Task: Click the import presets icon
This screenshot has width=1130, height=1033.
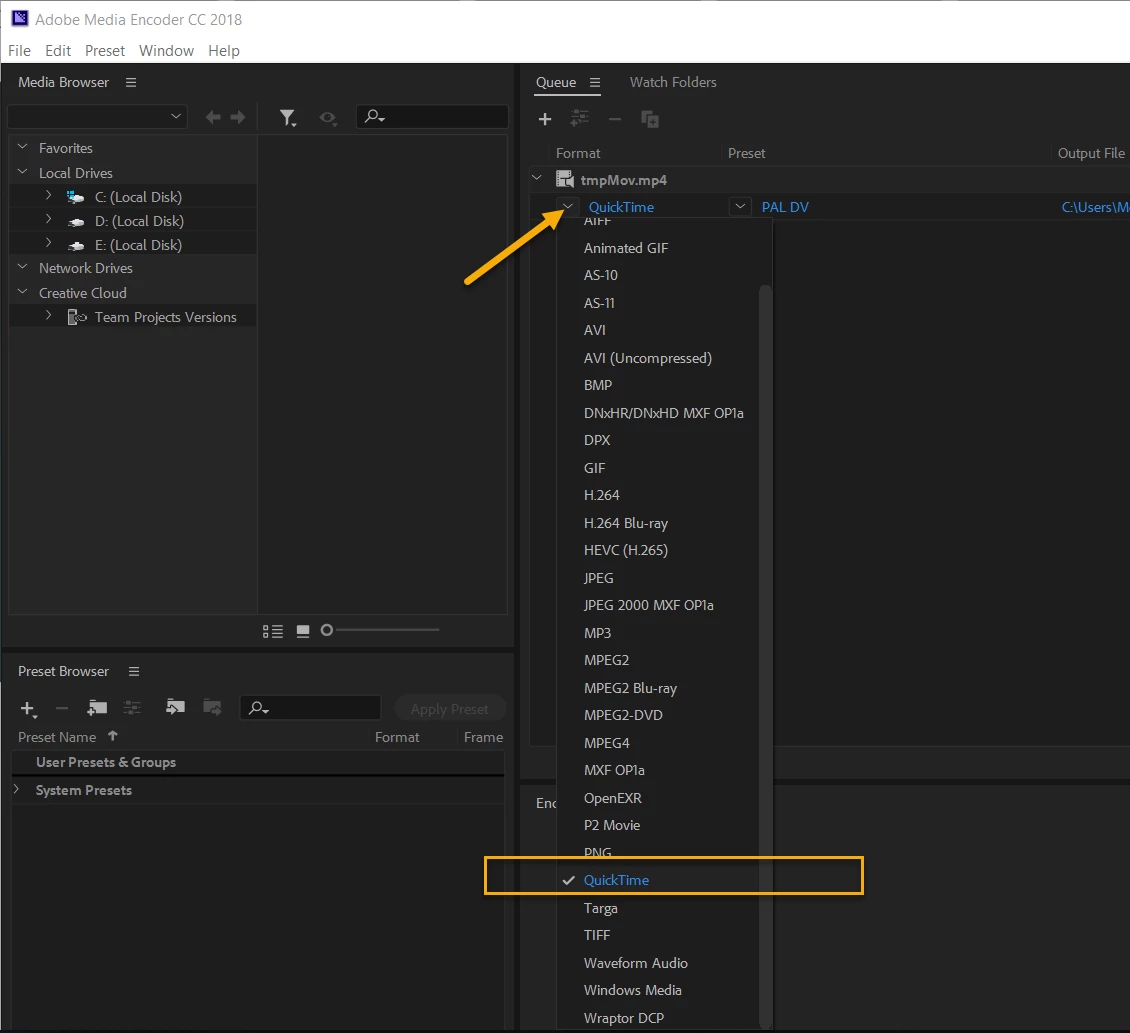Action: point(175,707)
